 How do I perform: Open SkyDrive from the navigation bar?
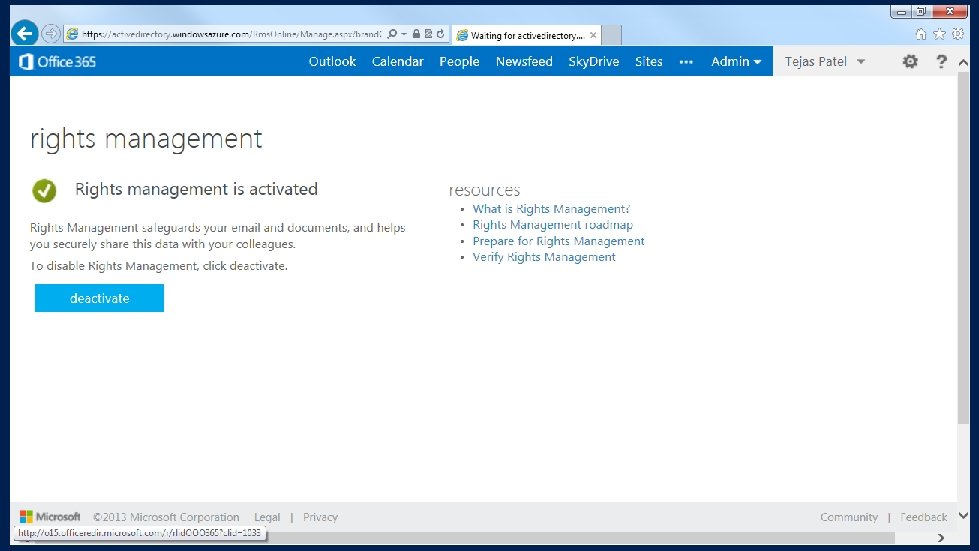594,61
